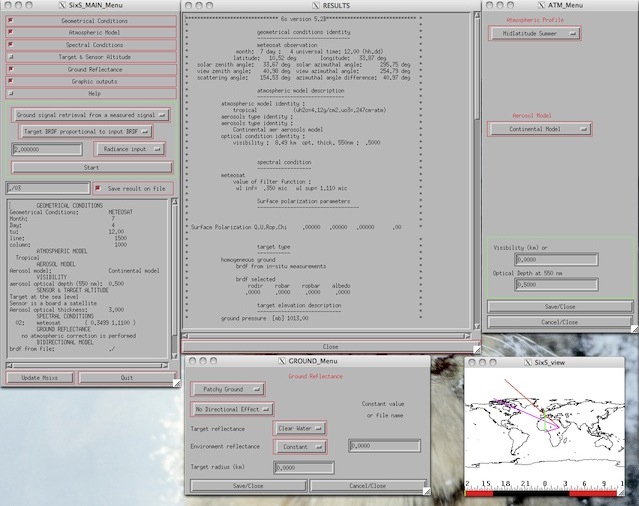
Task: Click Quit in the main menu window
Action: click(127, 378)
